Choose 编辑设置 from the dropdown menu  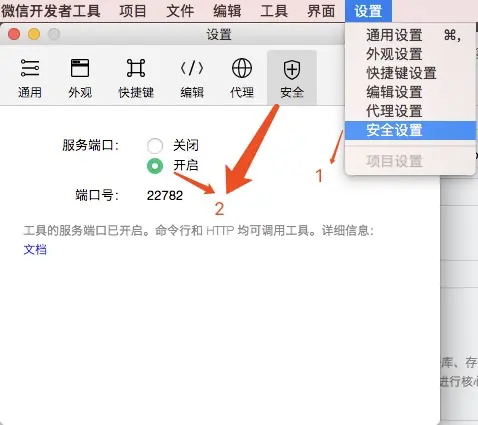(x=410, y=92)
